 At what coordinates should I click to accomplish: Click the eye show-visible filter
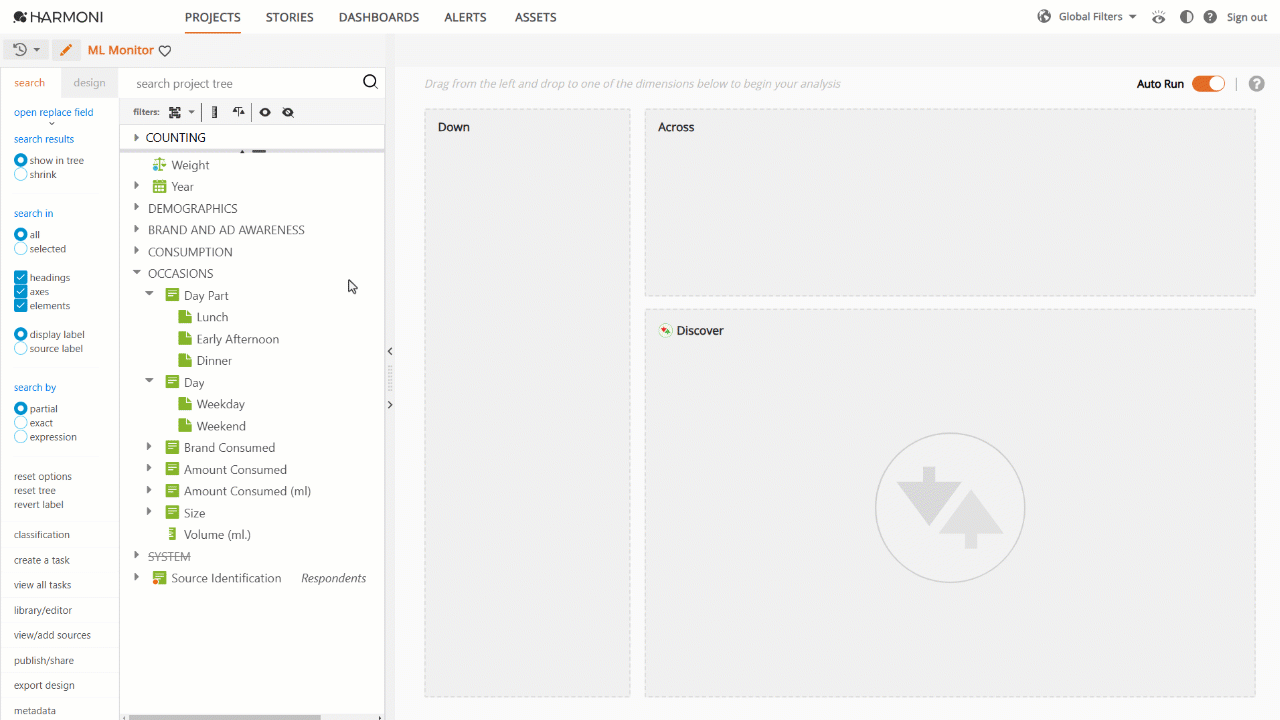click(265, 112)
